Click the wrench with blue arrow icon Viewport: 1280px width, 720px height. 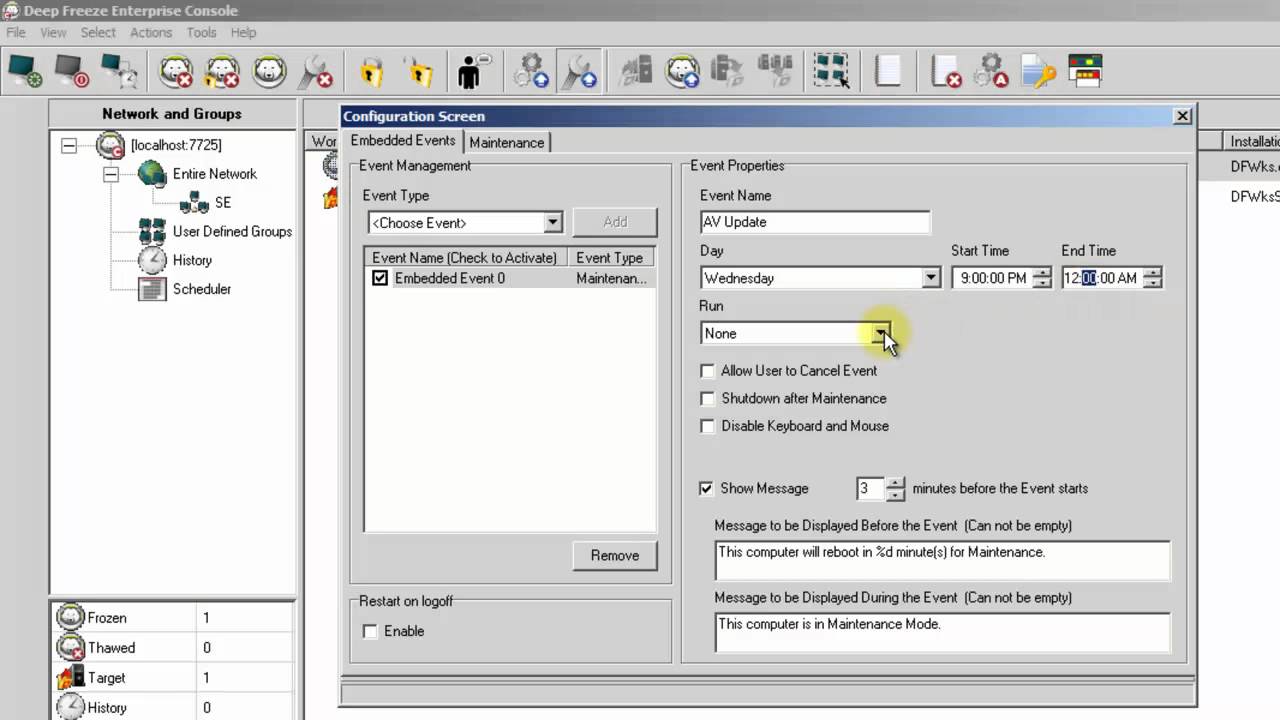coord(578,71)
